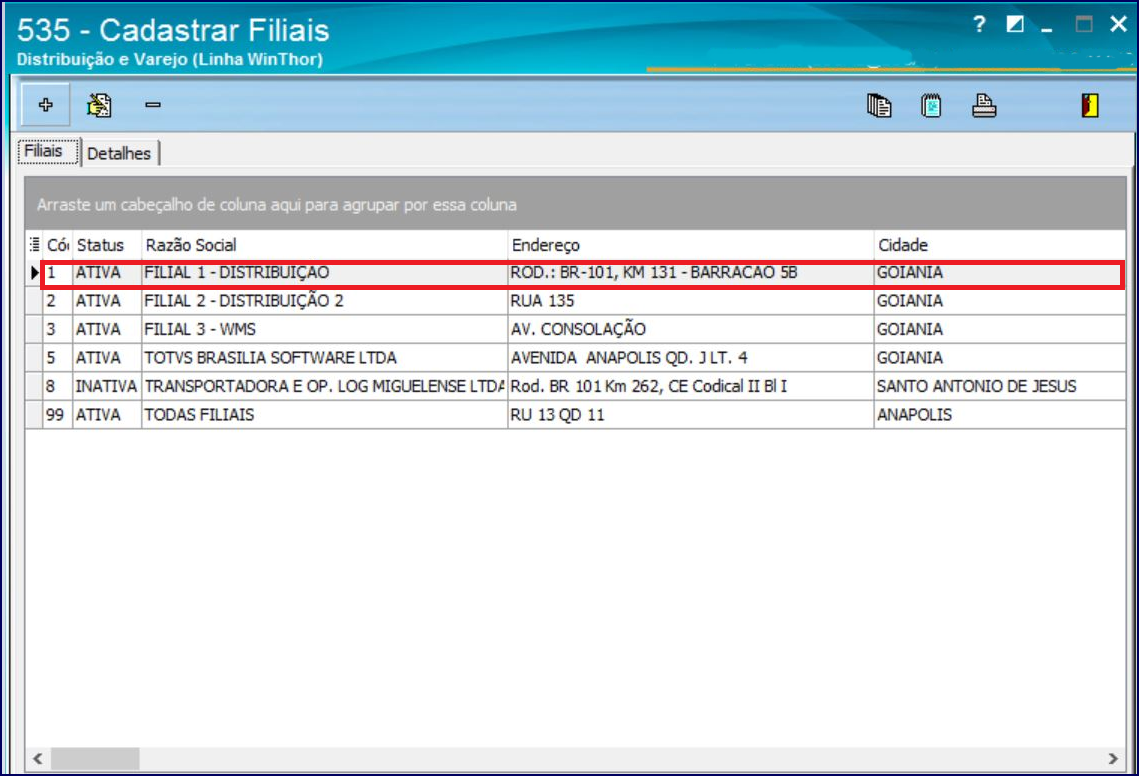This screenshot has height=776, width=1139.
Task: Click the notepad report icon
Action: pyautogui.click(x=931, y=106)
